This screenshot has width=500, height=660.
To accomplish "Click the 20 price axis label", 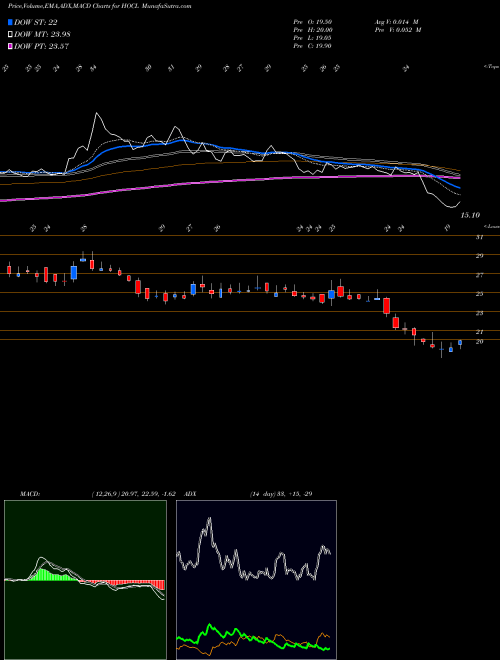I will click(479, 341).
